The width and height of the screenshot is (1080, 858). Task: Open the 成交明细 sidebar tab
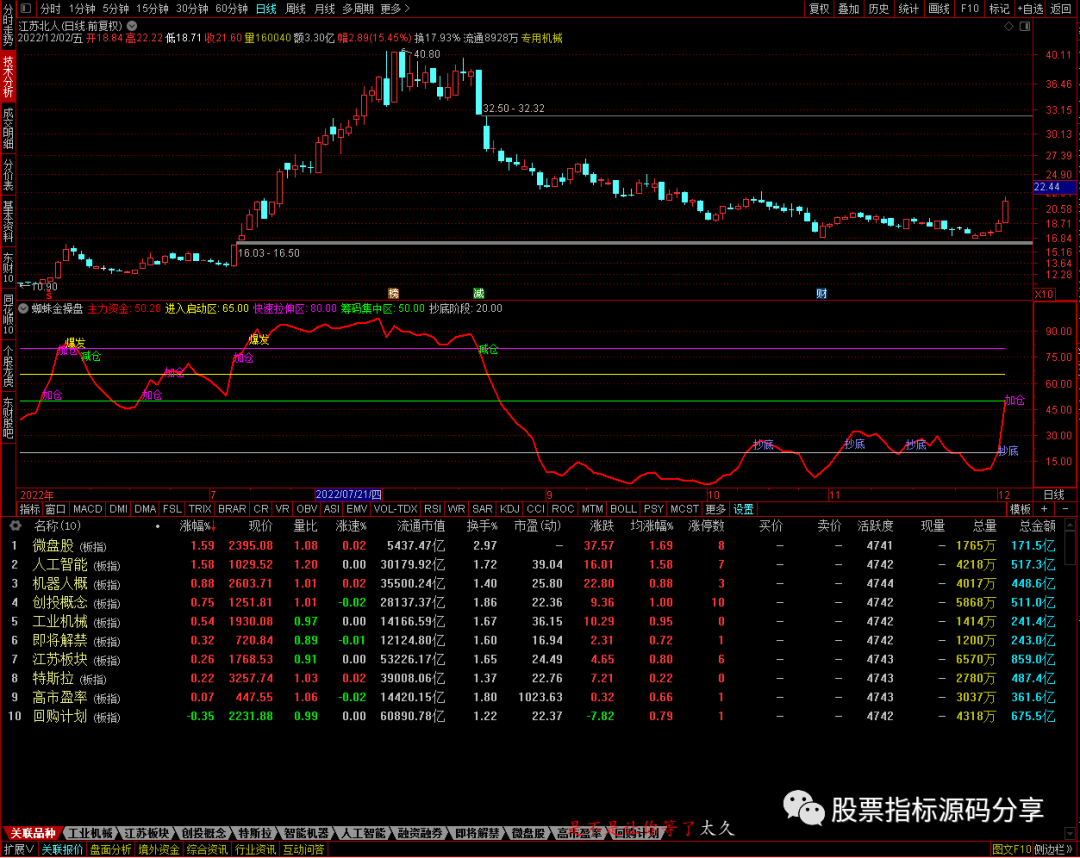click(x=8, y=128)
